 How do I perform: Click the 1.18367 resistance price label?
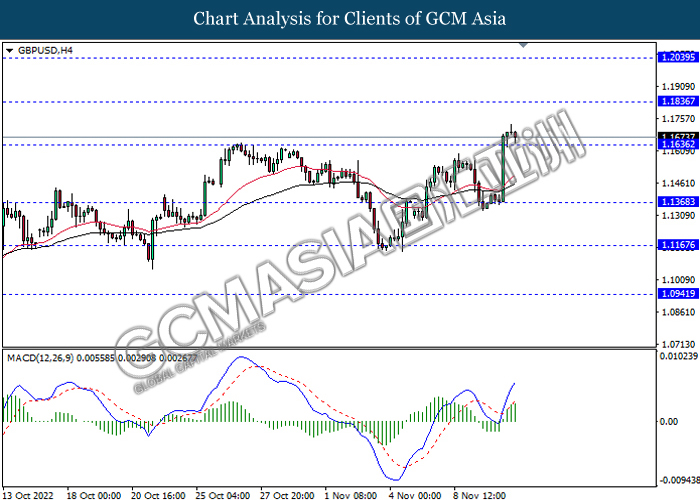point(675,102)
